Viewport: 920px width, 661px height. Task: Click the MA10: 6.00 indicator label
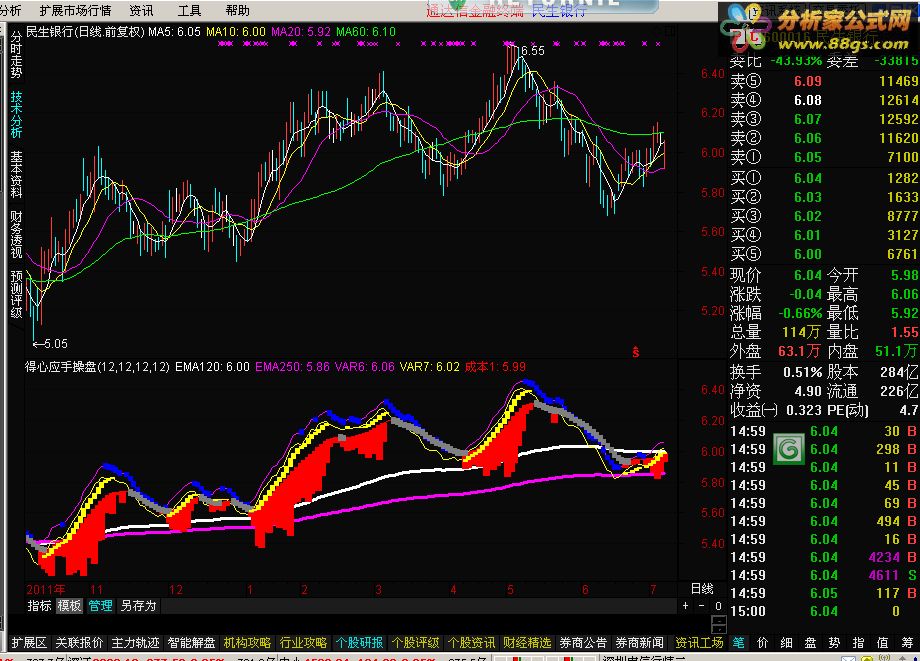[x=236, y=32]
